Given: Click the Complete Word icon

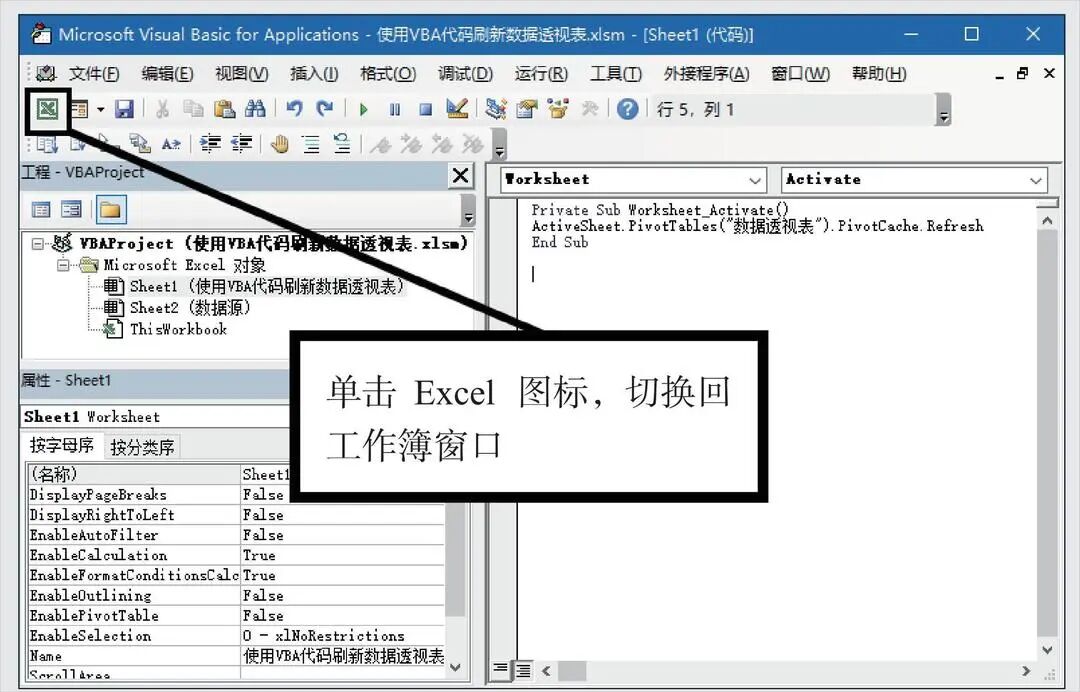Looking at the screenshot, I should point(171,144).
